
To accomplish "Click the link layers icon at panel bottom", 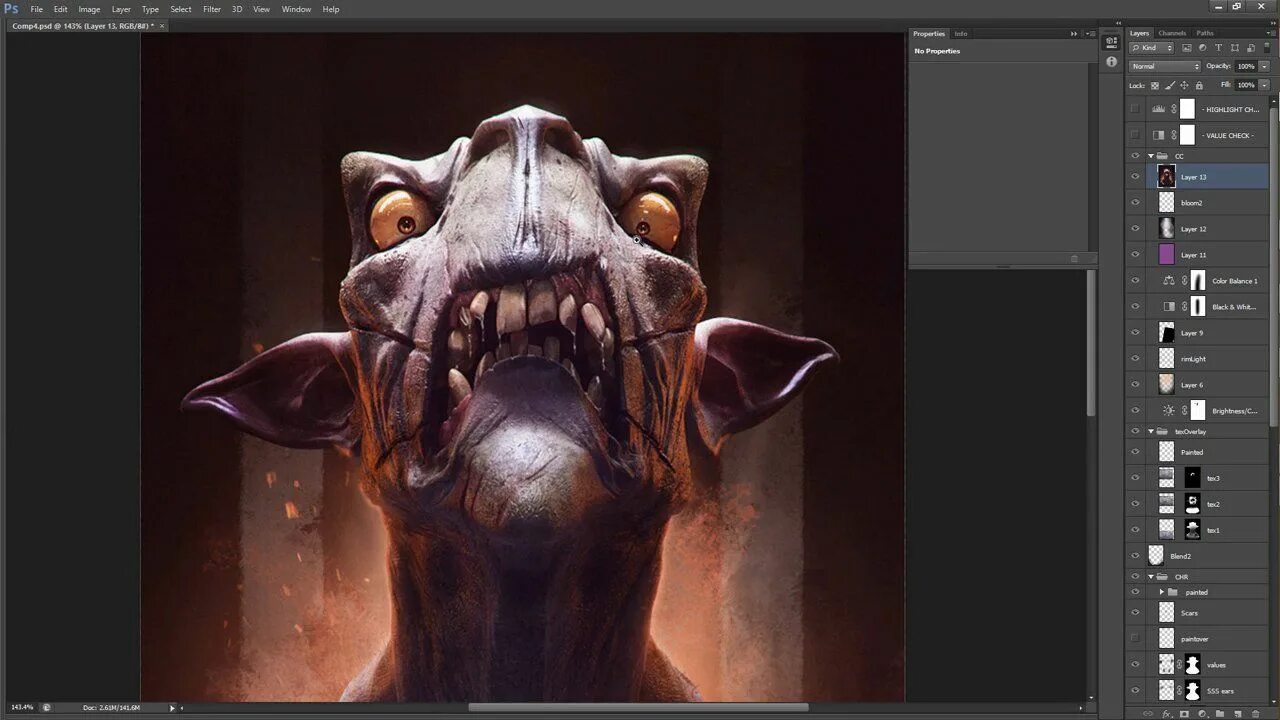I will click(1148, 714).
